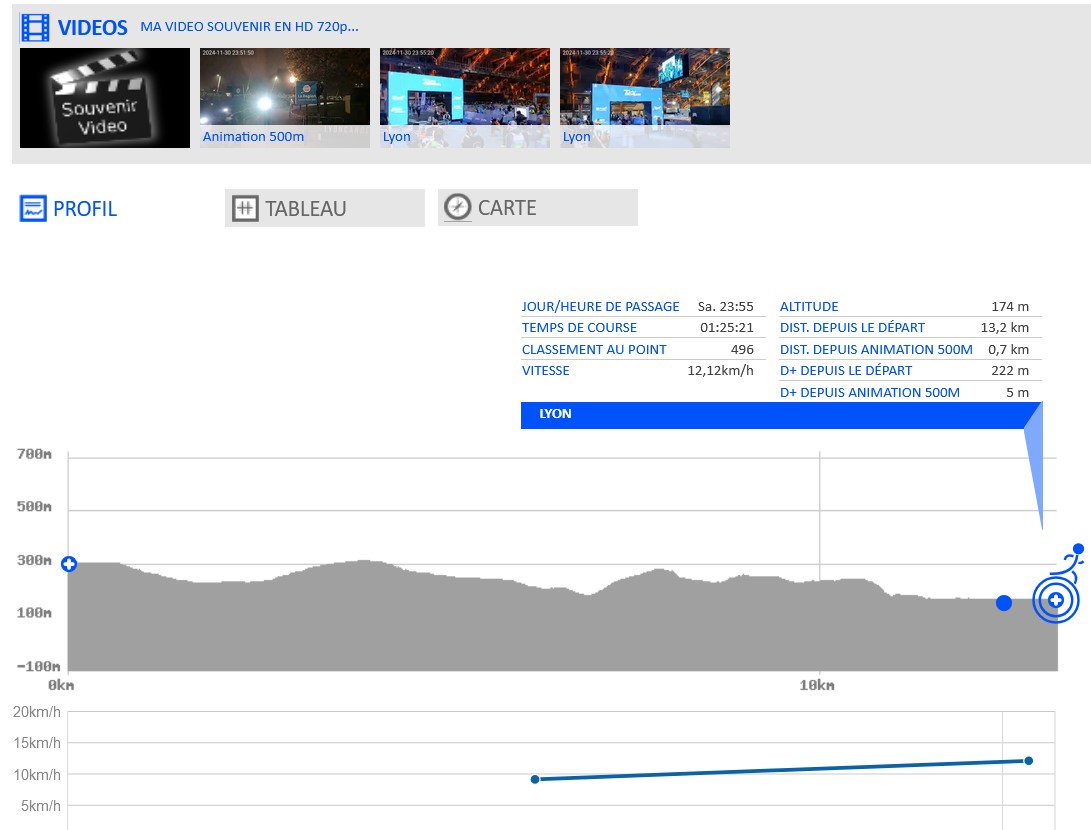
Task: Click the TABLEAU grid icon
Action: coord(245,208)
